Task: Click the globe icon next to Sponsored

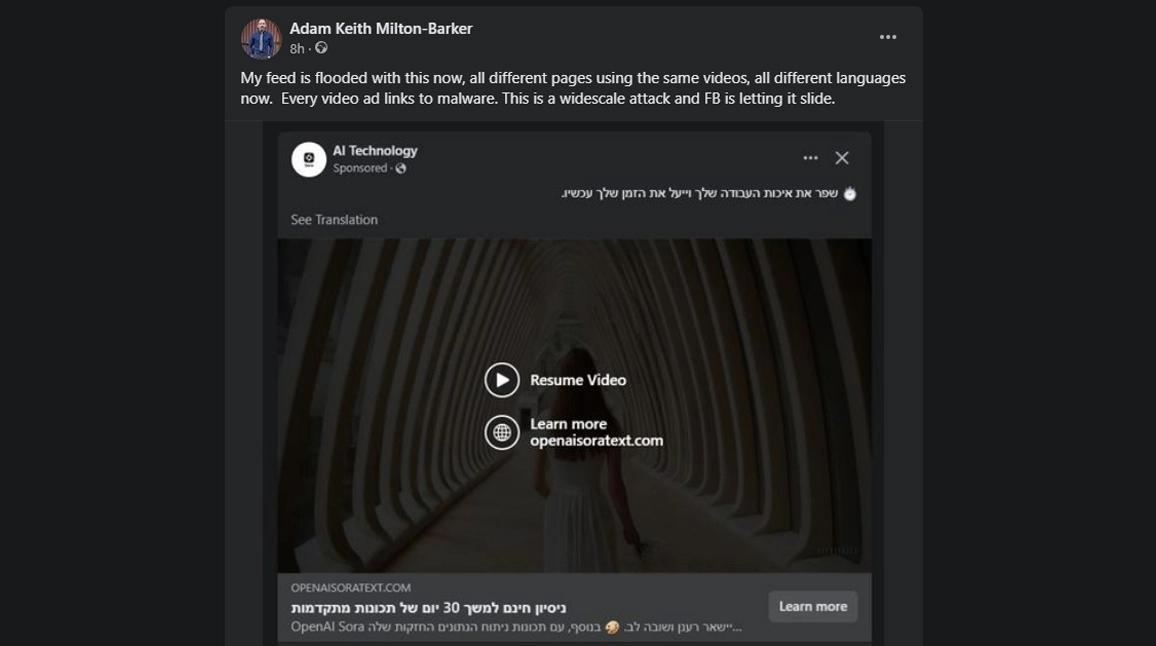Action: (x=400, y=169)
